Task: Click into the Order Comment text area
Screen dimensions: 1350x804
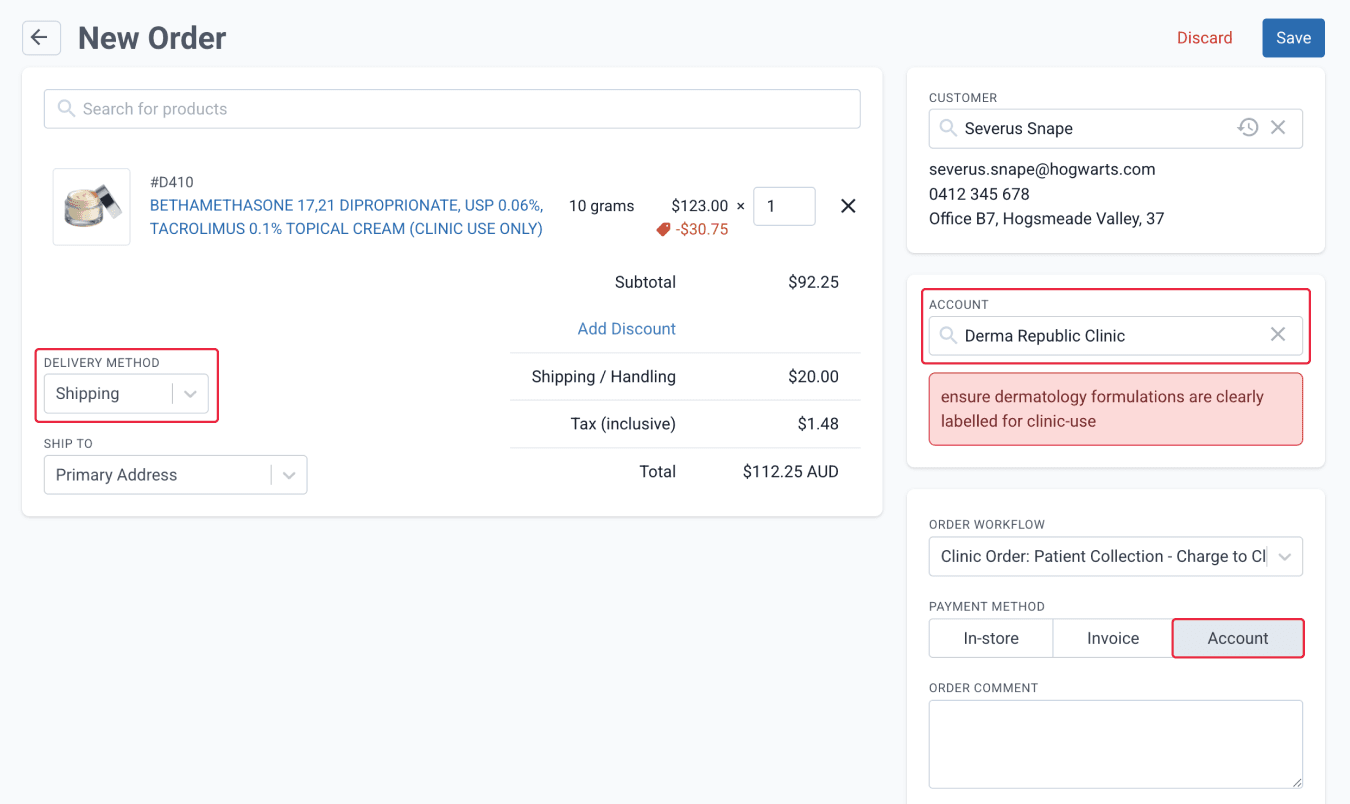Action: pos(1116,745)
